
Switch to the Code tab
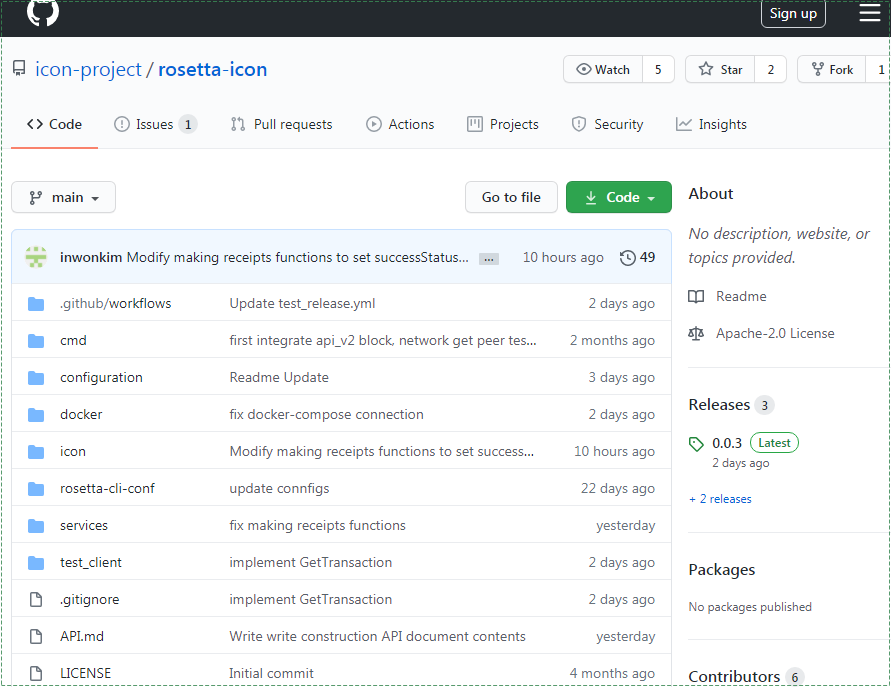pos(55,124)
